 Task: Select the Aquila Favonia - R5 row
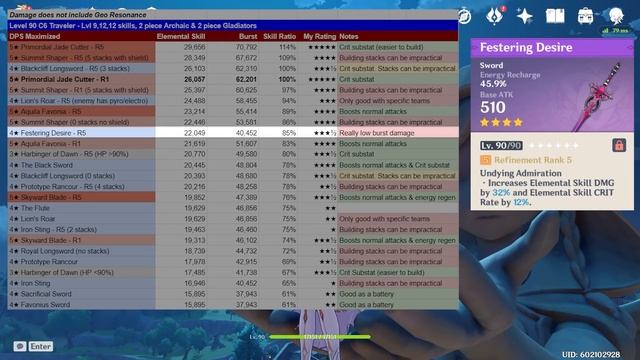pos(233,111)
